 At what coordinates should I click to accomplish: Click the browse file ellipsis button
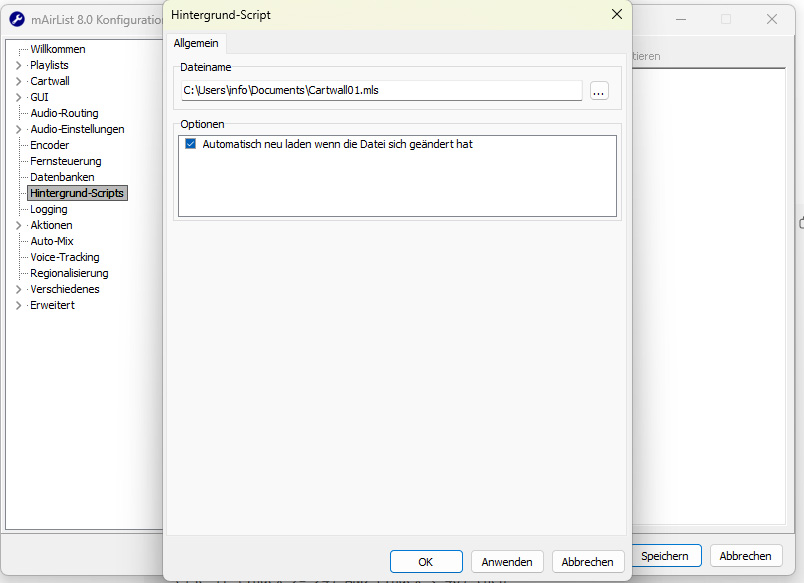[599, 91]
